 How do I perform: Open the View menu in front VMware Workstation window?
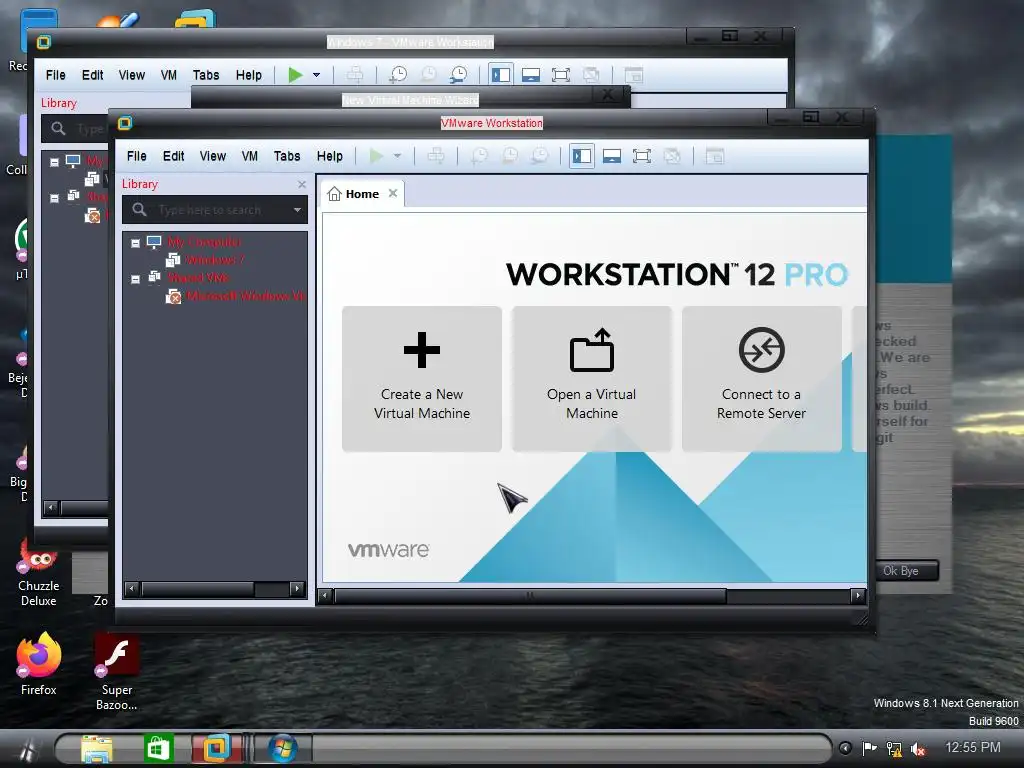pyautogui.click(x=213, y=156)
